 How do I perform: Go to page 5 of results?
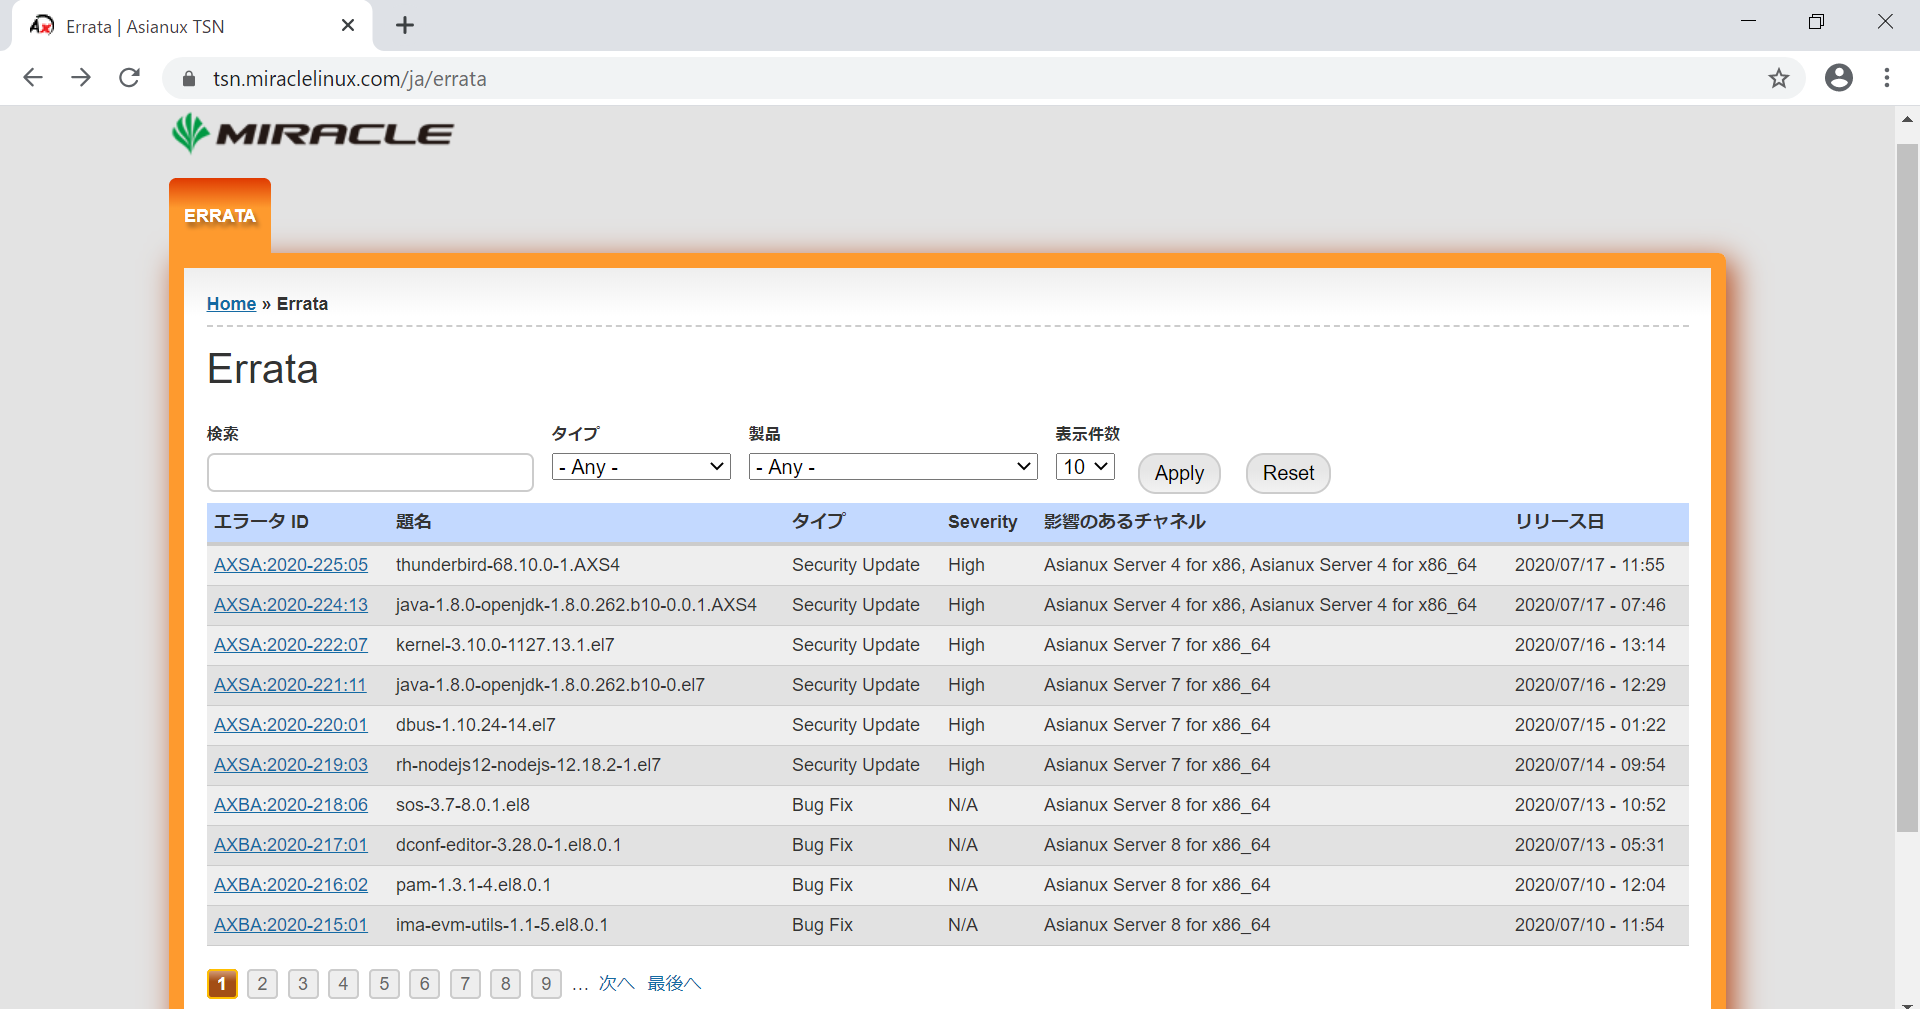point(384,984)
